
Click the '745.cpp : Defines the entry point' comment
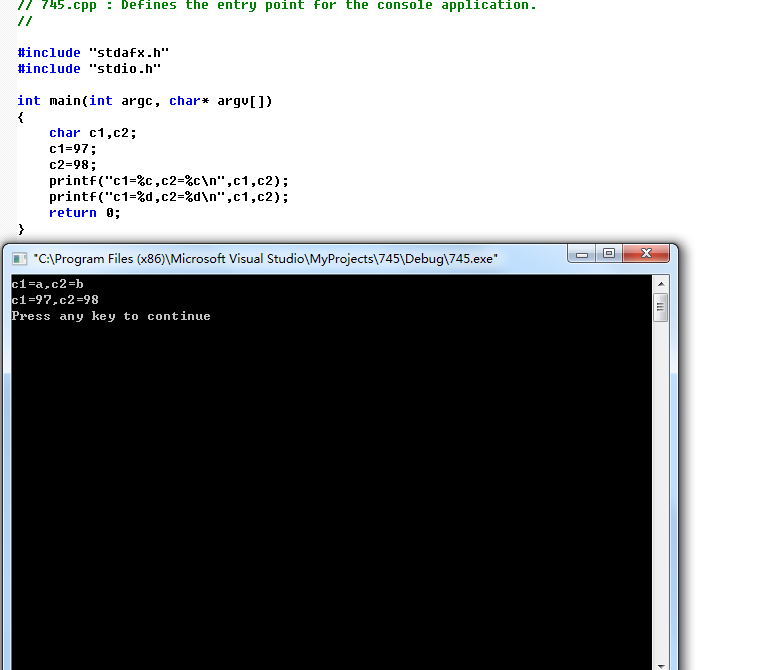pyautogui.click(x=277, y=5)
